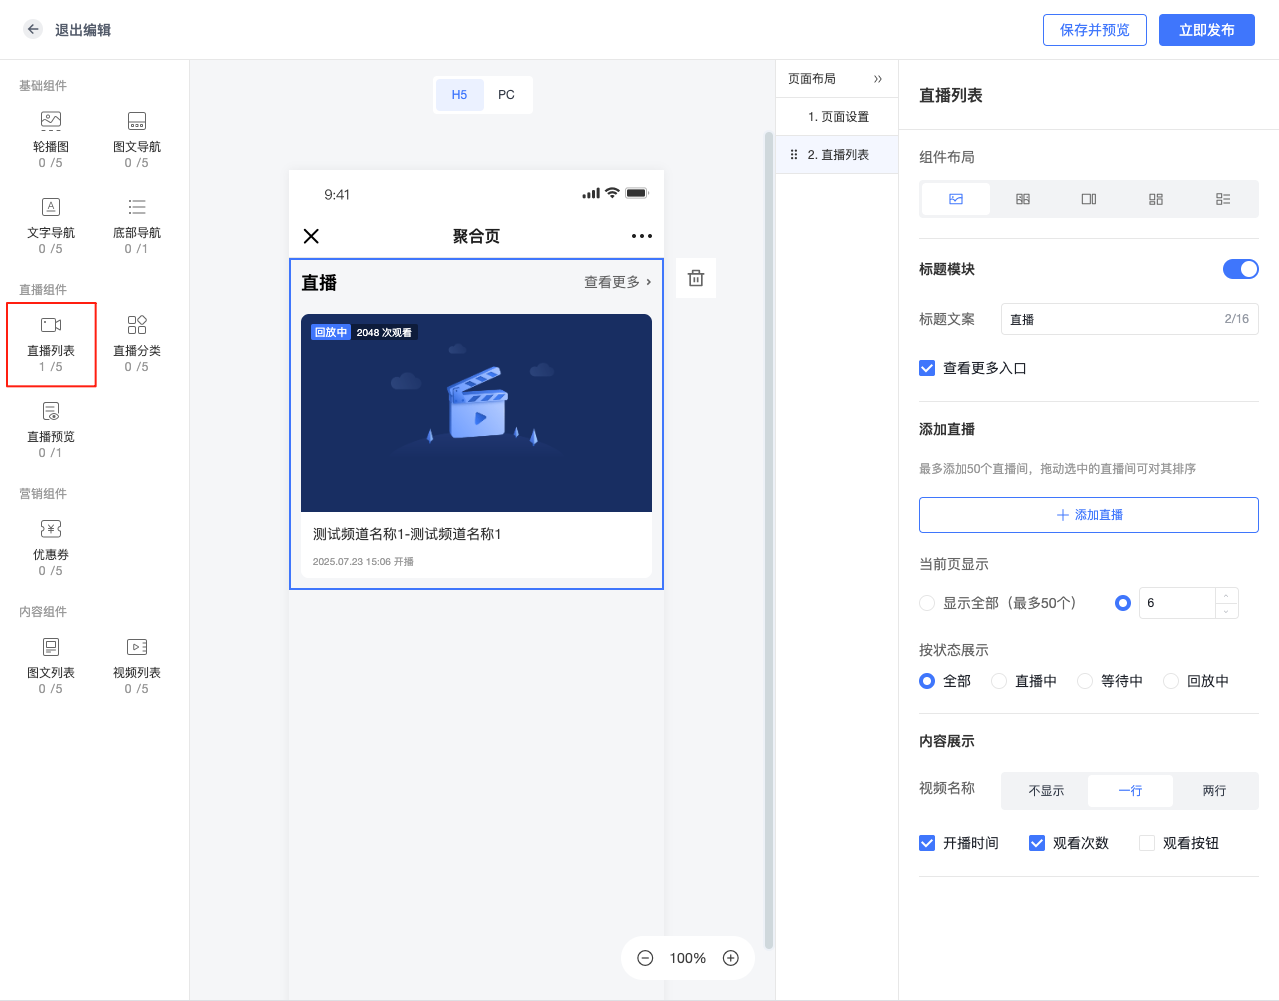Select the 直播列表 component icon
The height and width of the screenshot is (1001, 1279).
[51, 325]
